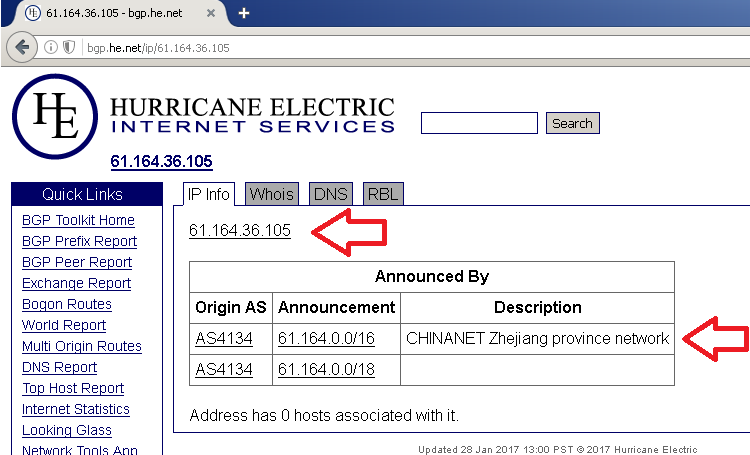Go back with the browser back arrow
Image resolution: width=750 pixels, height=455 pixels.
[22, 47]
